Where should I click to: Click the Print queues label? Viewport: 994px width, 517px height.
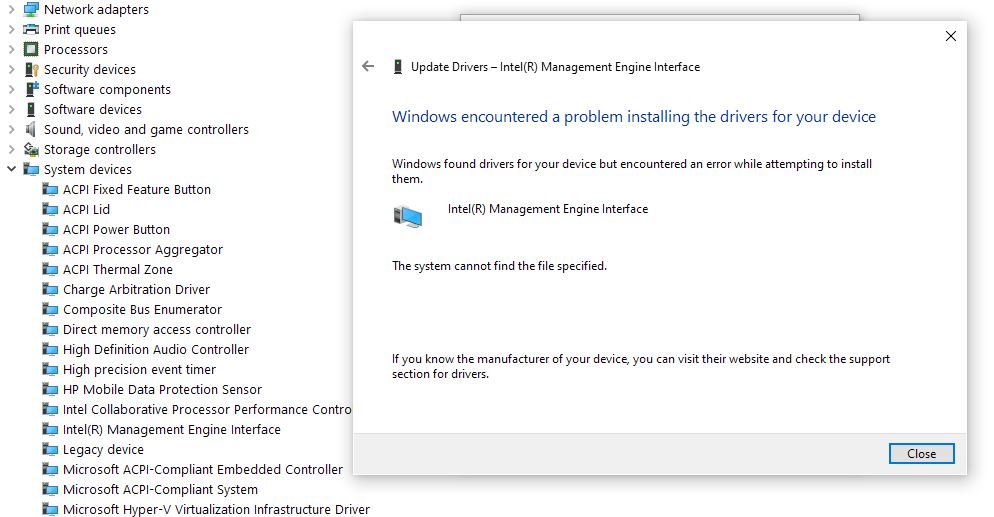coord(80,29)
